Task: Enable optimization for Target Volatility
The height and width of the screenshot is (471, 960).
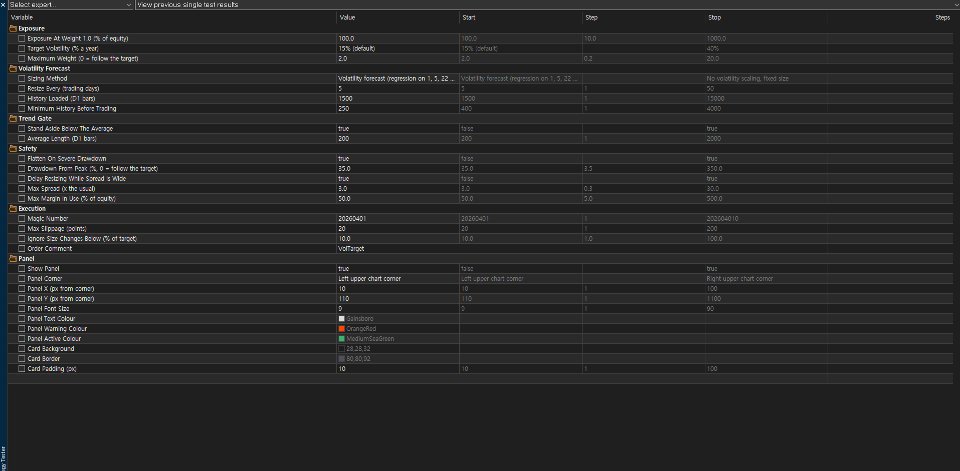Action: point(21,48)
